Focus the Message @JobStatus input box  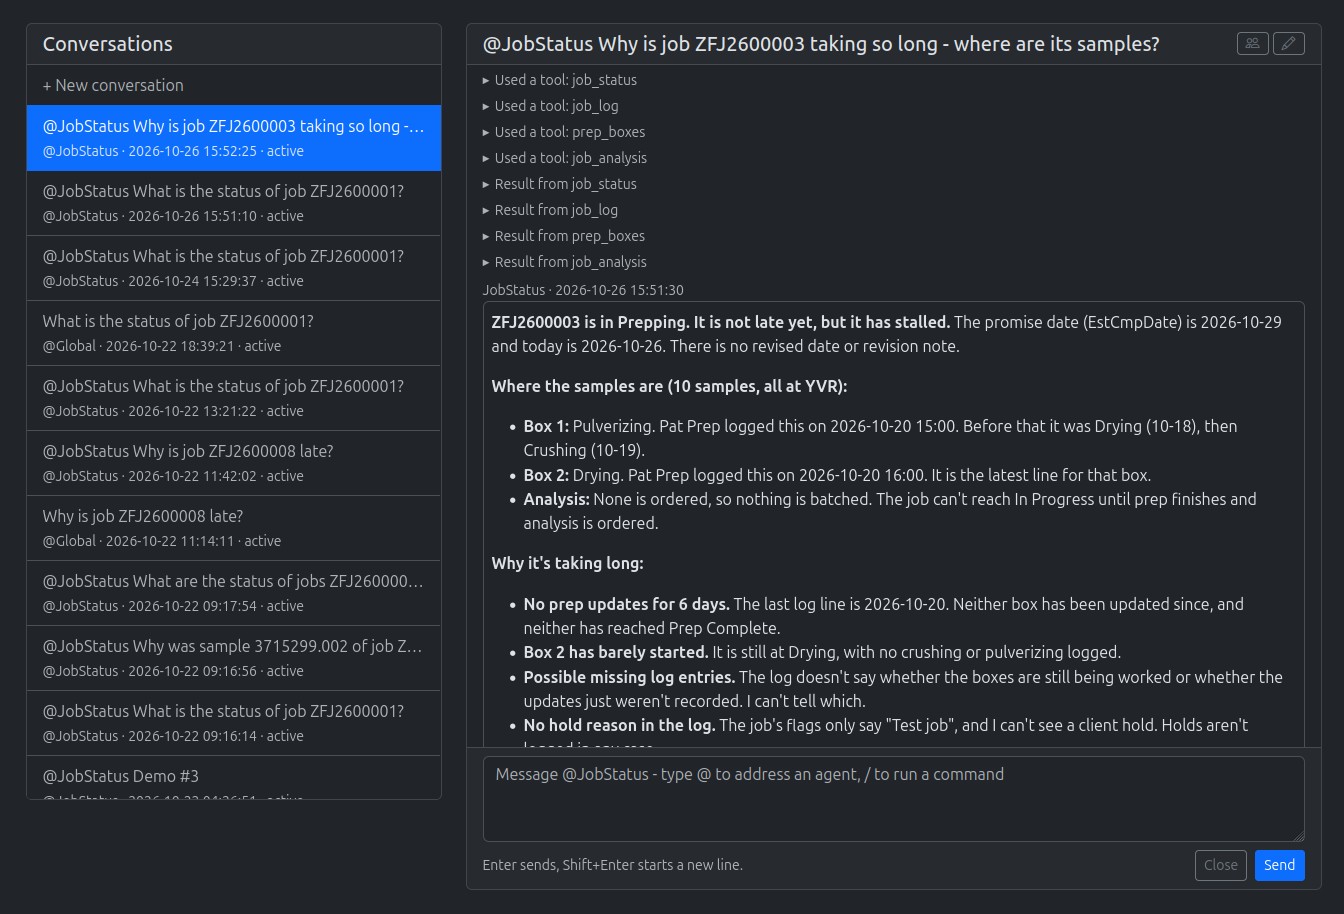point(894,799)
